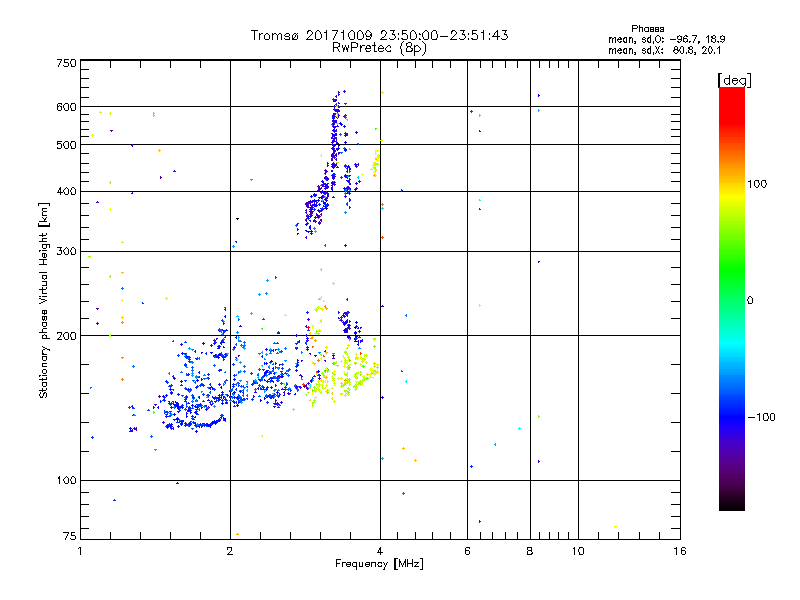Click the colorbar tick label '100'

pyautogui.click(x=757, y=184)
